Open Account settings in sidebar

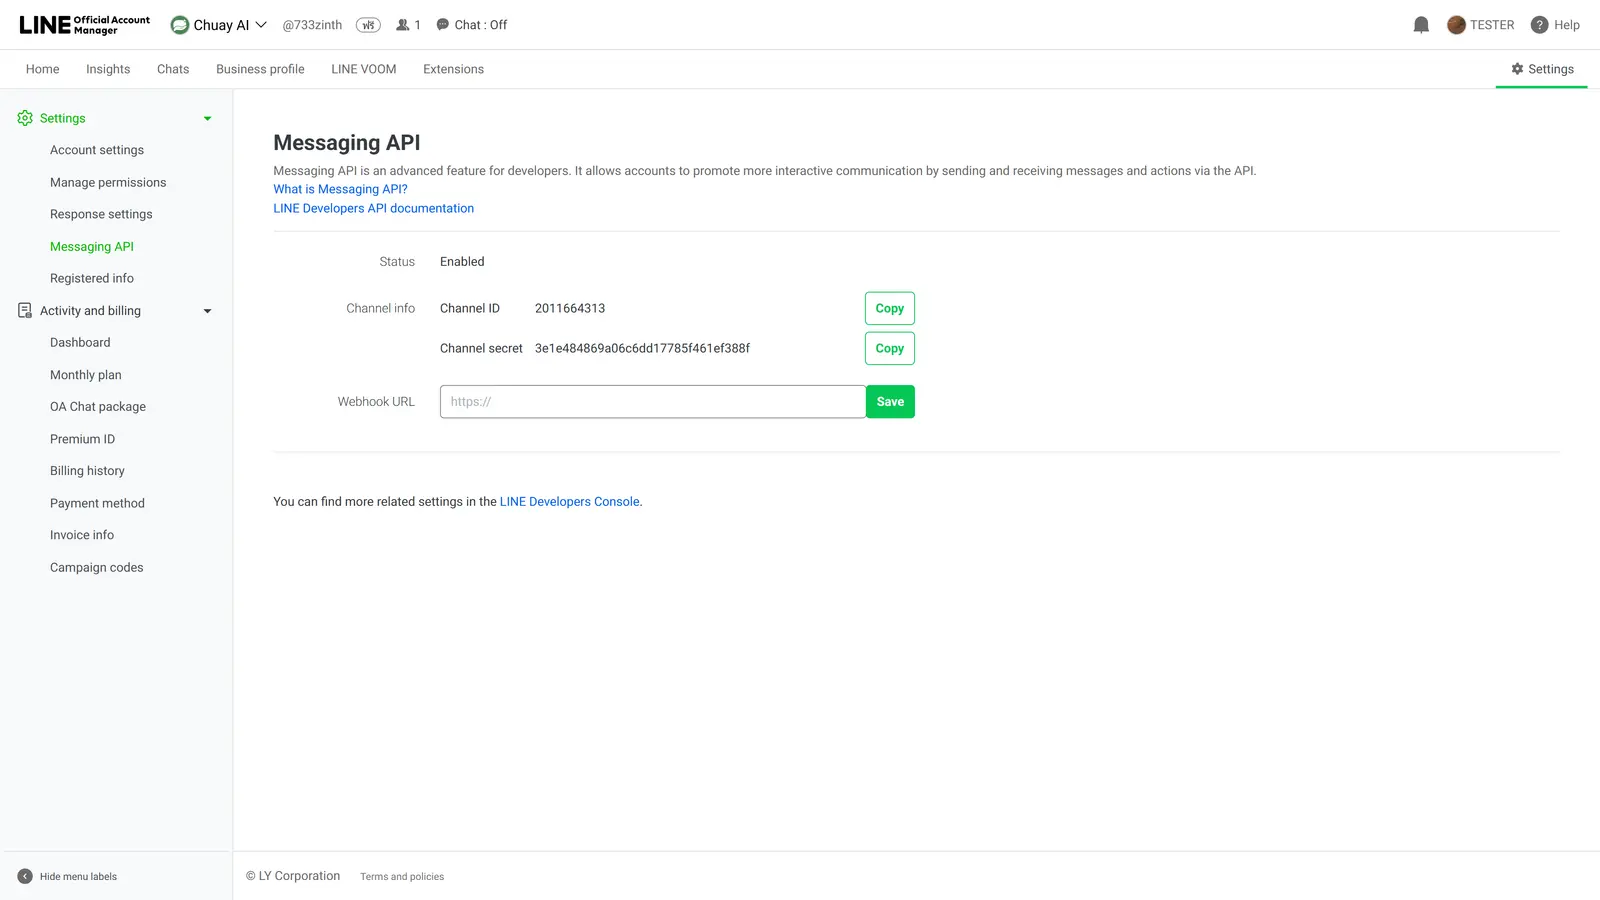coord(97,150)
